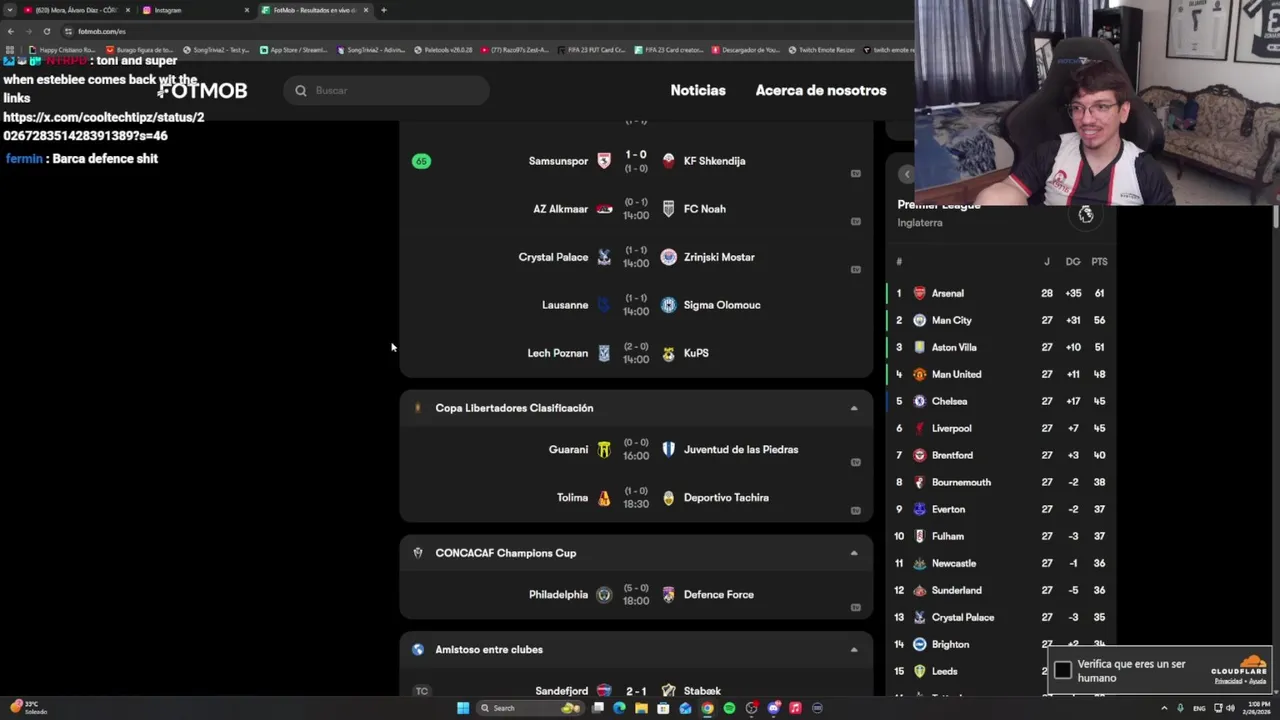Close the Instagram browser tab
Screen dimensions: 1280x720
[x=247, y=10]
